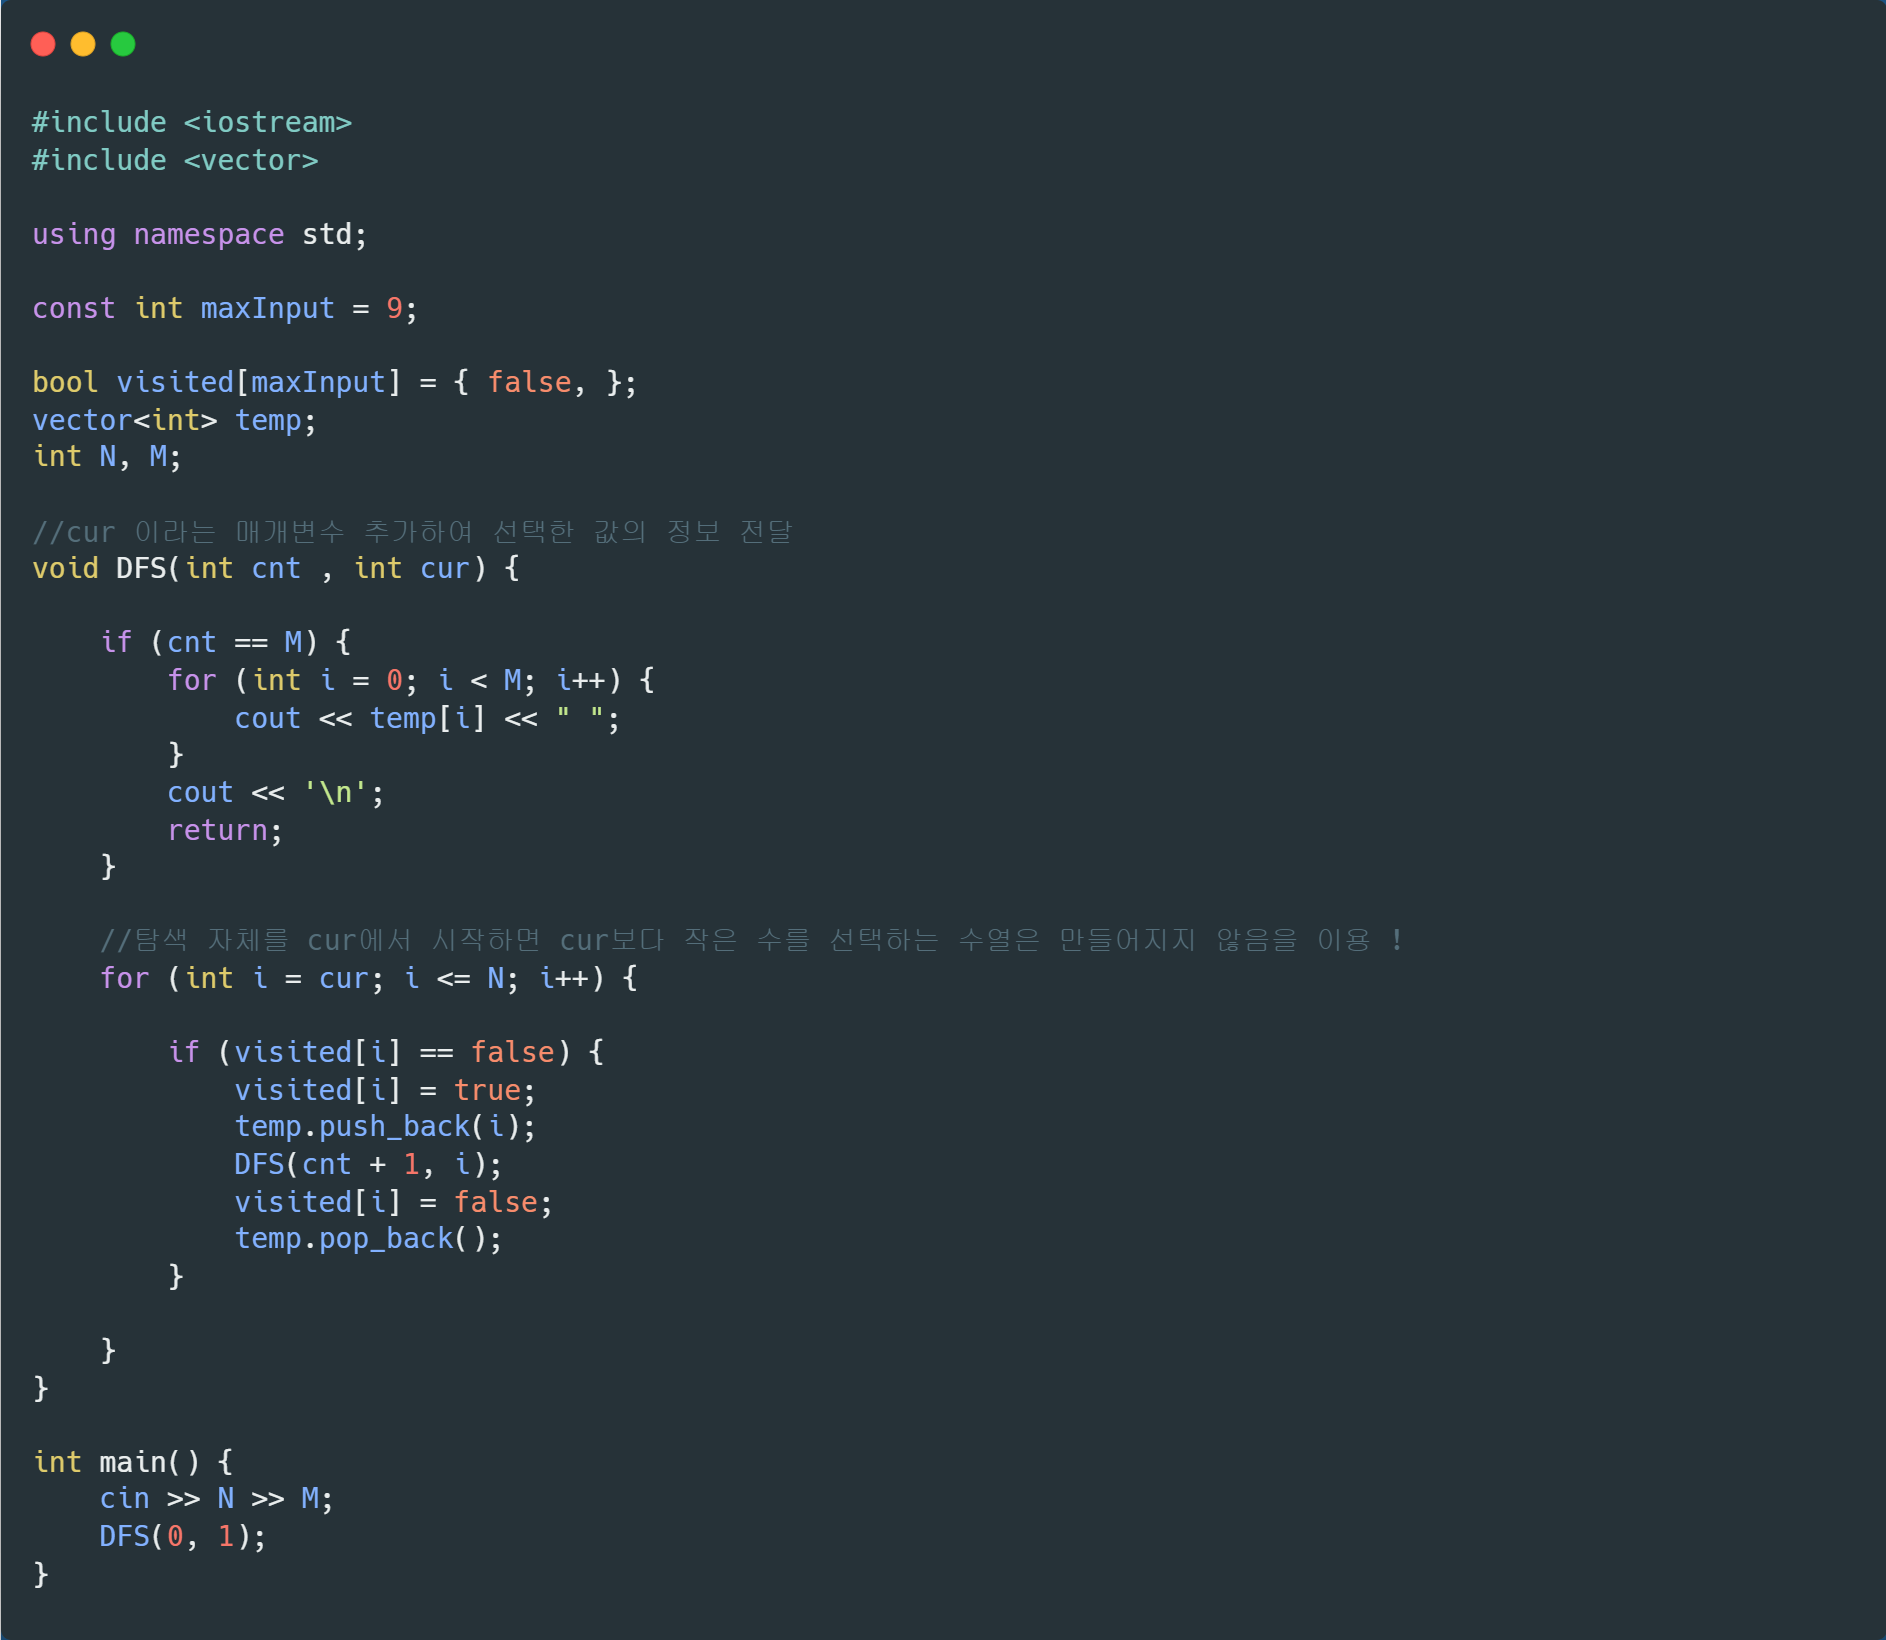Click 'const int maxInput = 9;' line

pyautogui.click(x=225, y=308)
